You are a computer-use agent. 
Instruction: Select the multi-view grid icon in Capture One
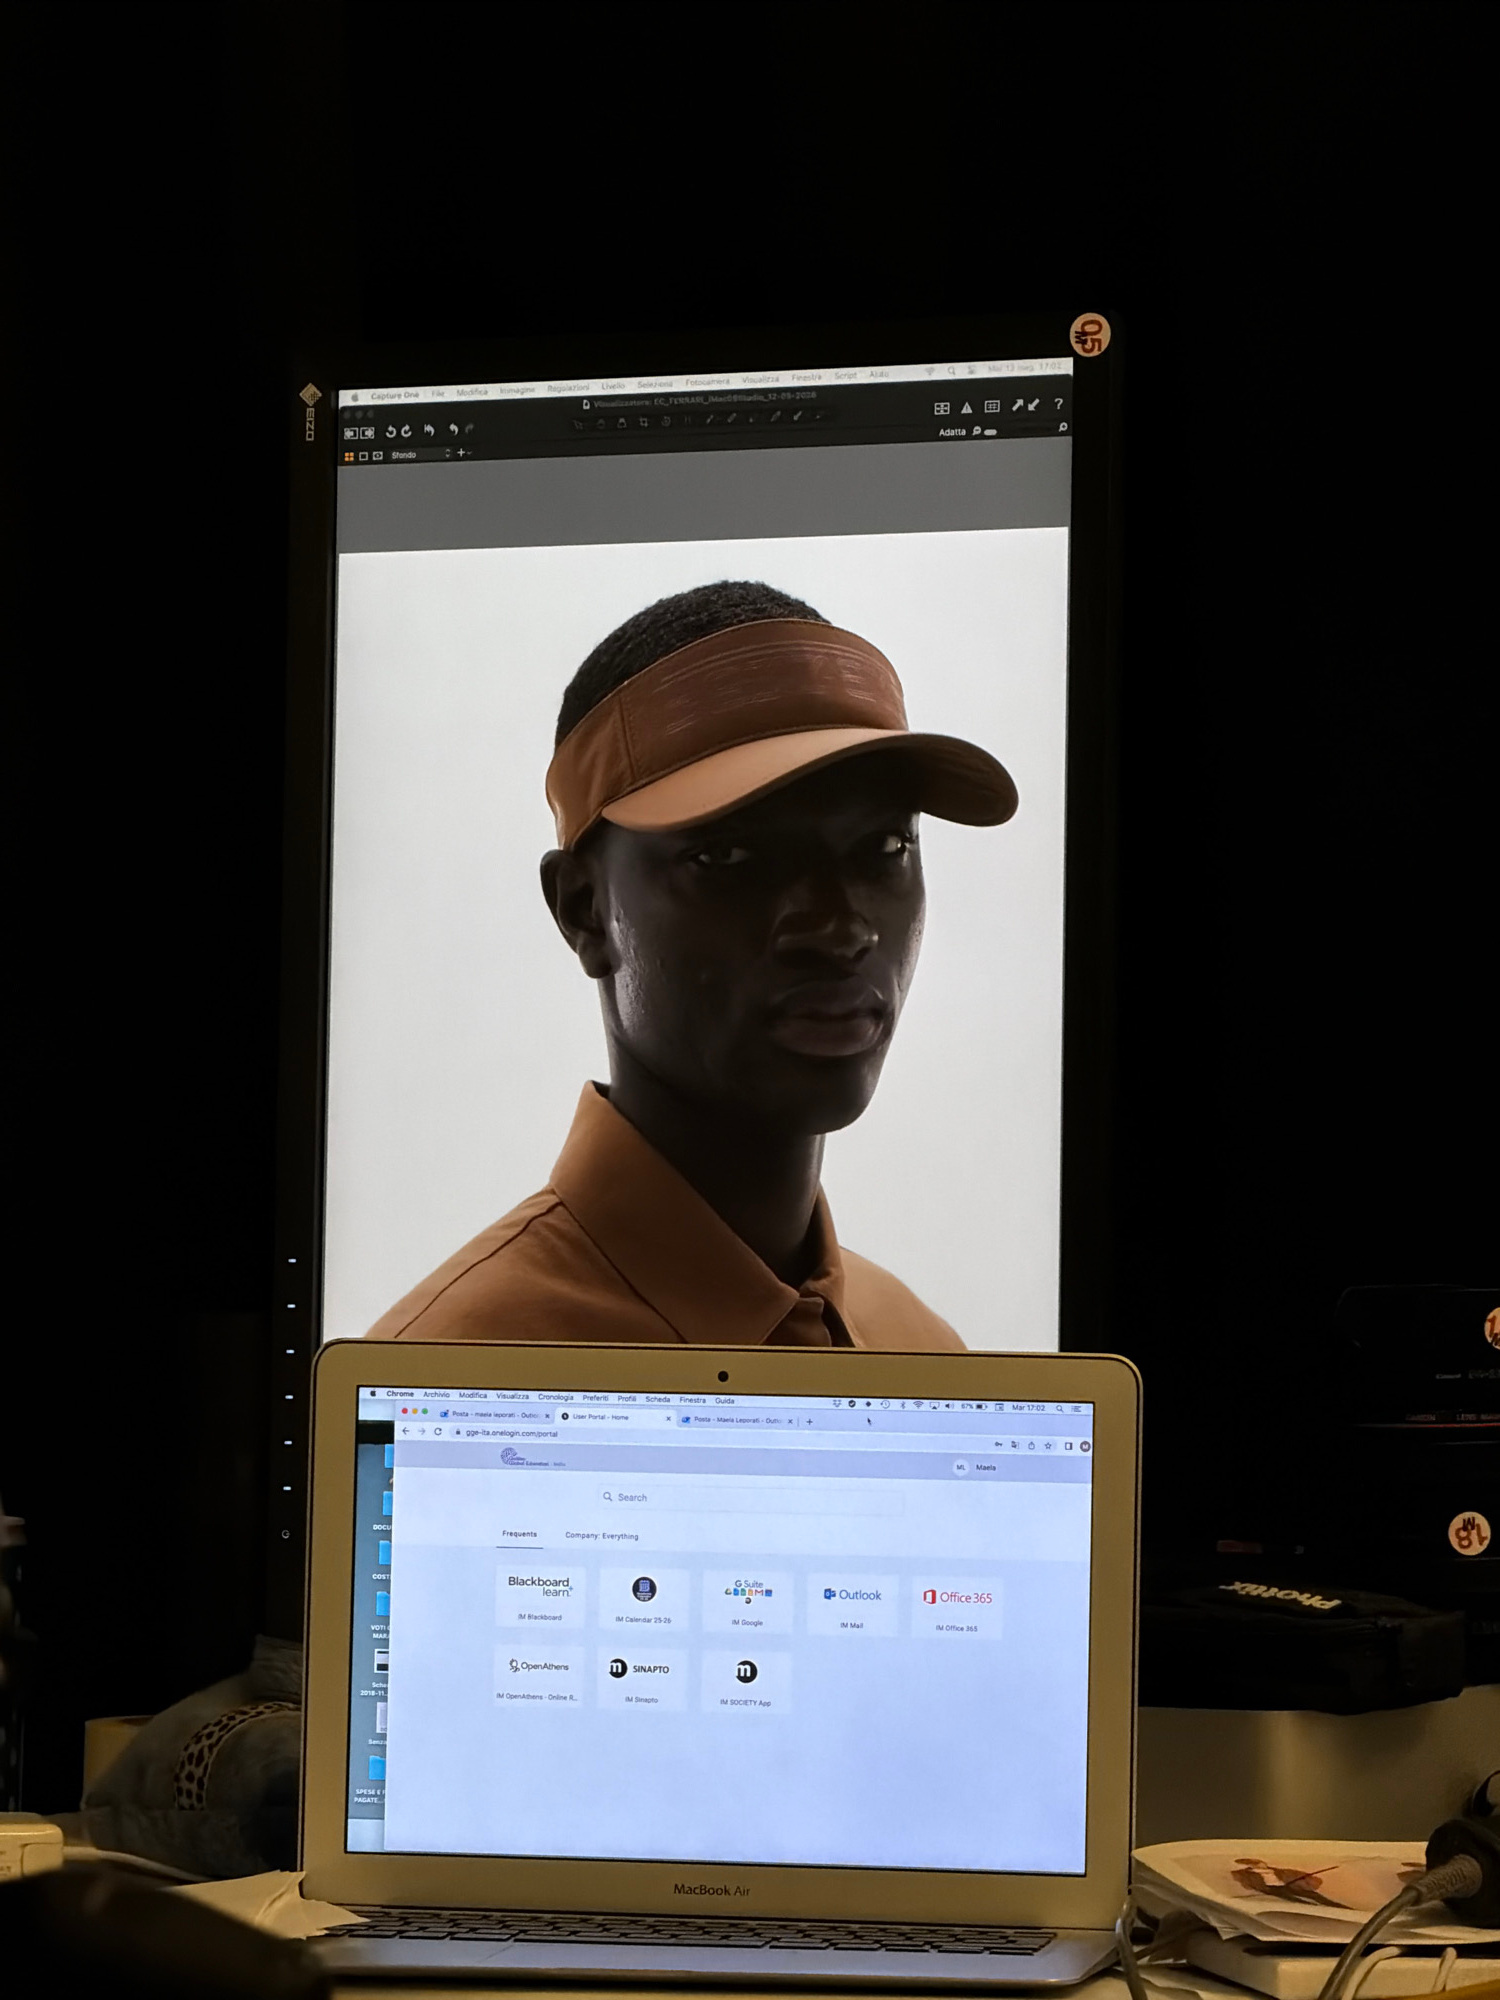(x=941, y=408)
